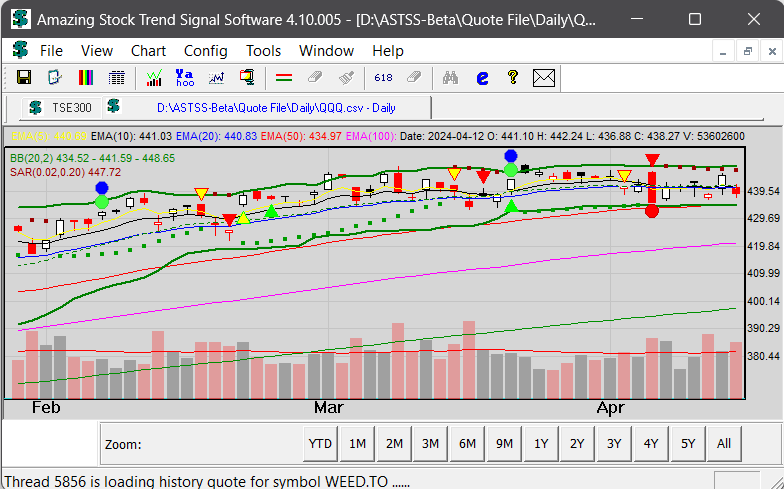
Task: Click the color bars toolbar icon
Action: tap(86, 77)
